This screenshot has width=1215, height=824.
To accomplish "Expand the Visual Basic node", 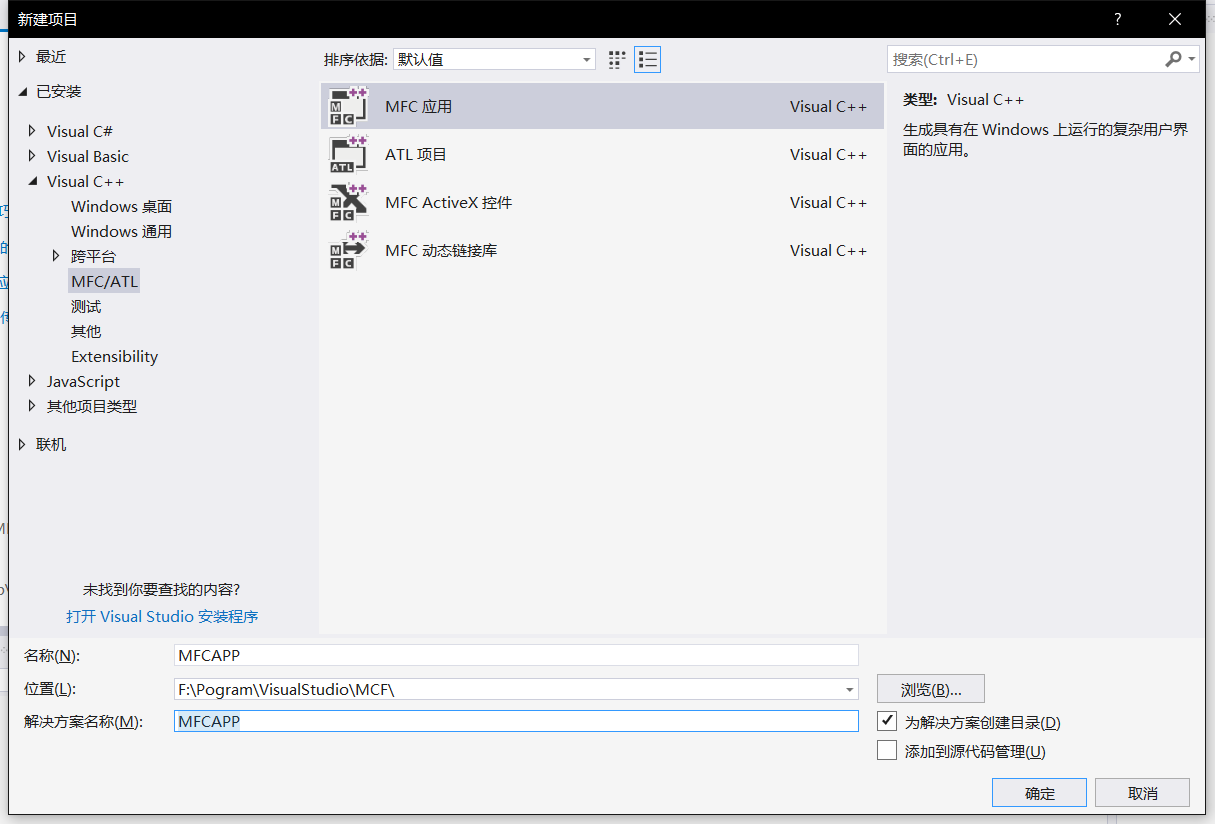I will click(x=33, y=156).
